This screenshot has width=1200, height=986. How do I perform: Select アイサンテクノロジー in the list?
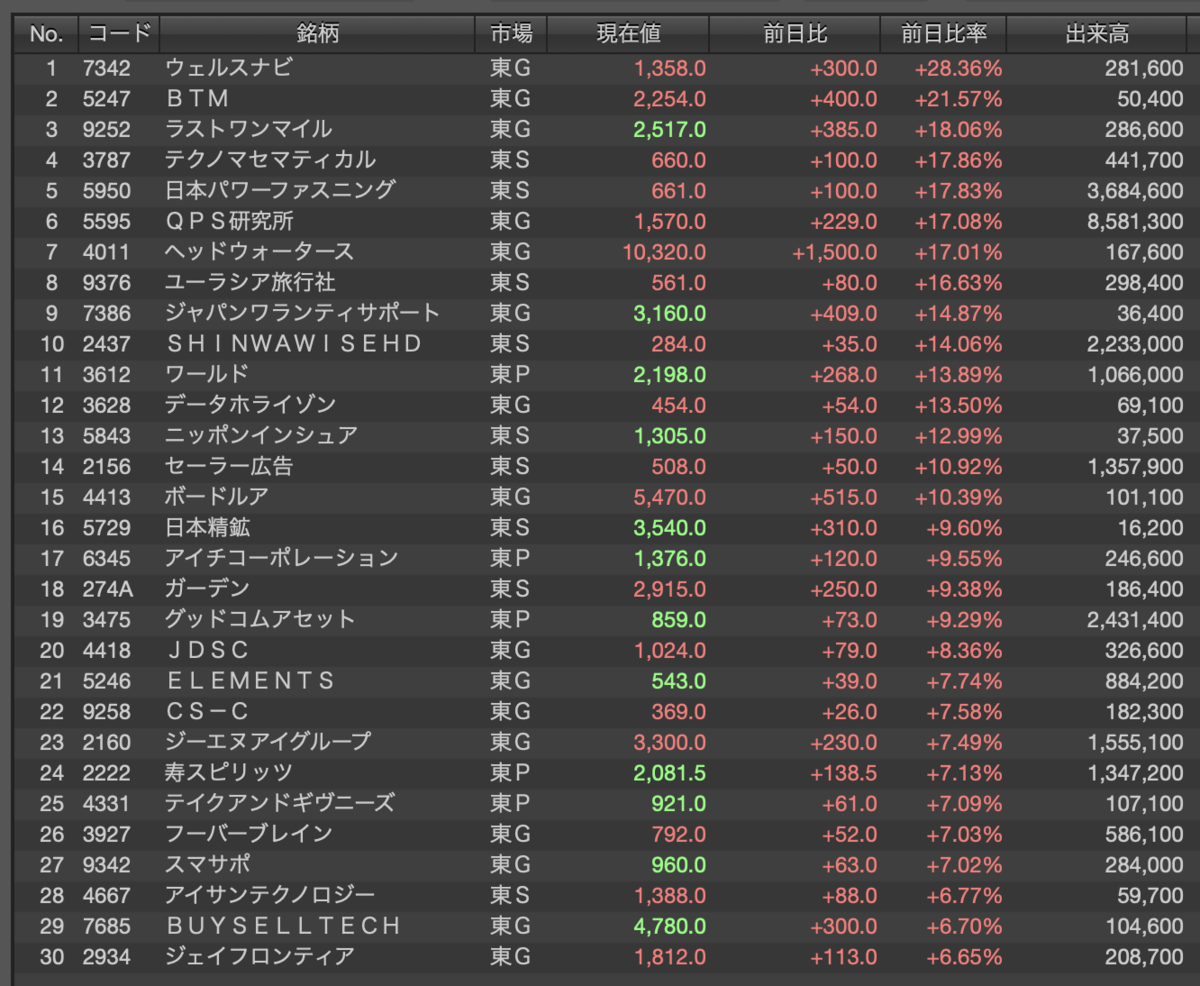pos(270,895)
